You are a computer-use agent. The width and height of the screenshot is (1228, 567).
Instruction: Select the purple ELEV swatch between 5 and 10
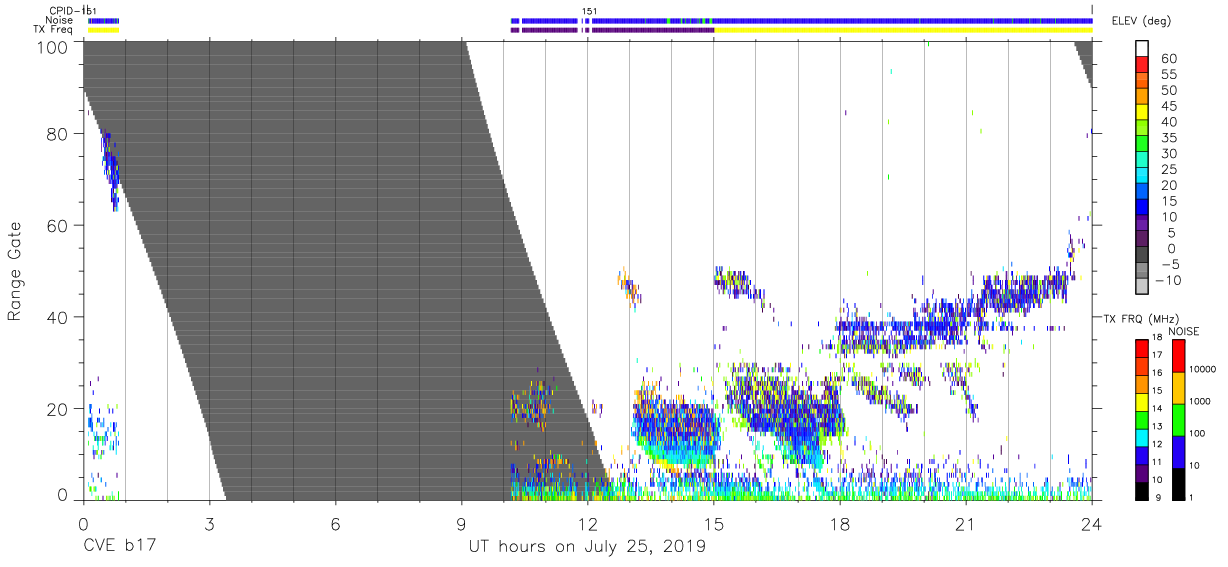point(1142,224)
